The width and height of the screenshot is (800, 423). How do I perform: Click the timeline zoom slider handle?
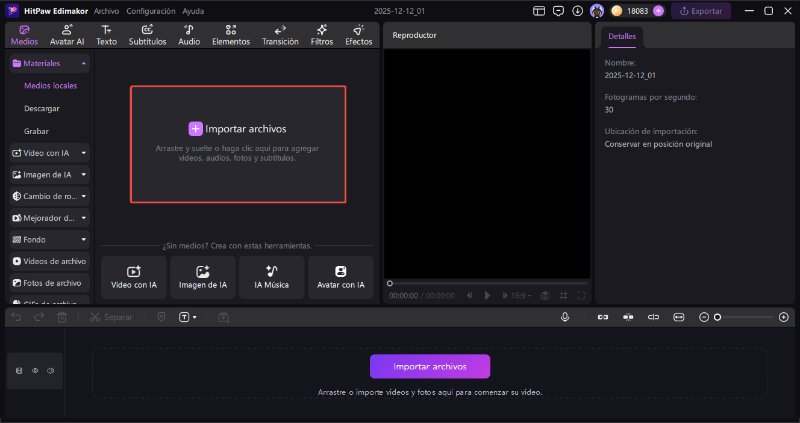point(717,317)
